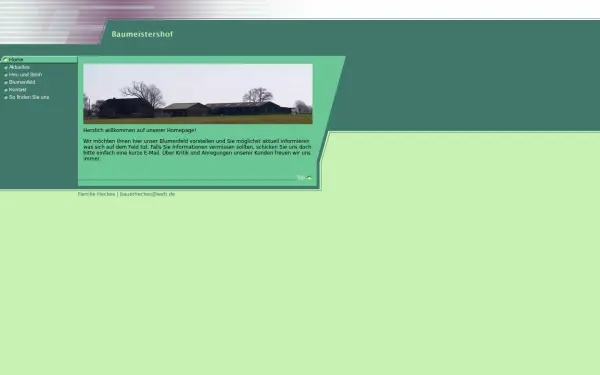
Task: Open the Blumenfeld menu entry
Action: click(22, 82)
